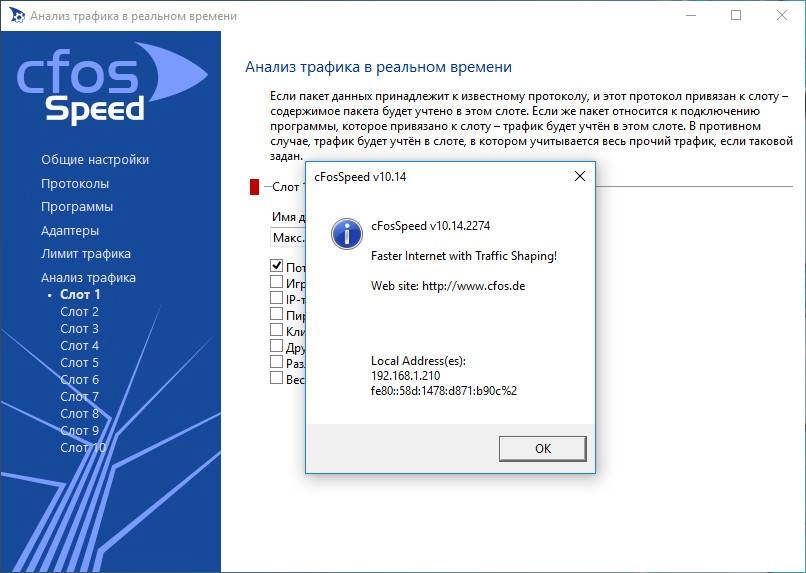Click the app icon in title bar
Screen dimensions: 806x573
tap(16, 16)
